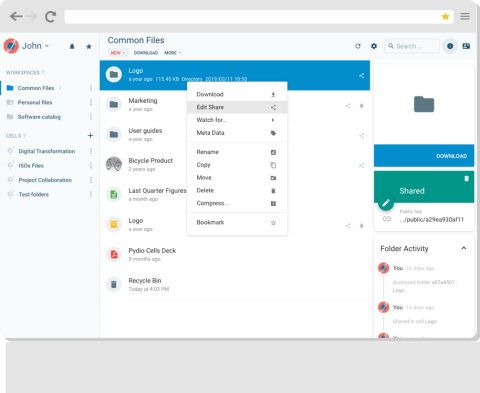Open options menu for Software catalog workspace
480x393 pixels.
(x=91, y=117)
